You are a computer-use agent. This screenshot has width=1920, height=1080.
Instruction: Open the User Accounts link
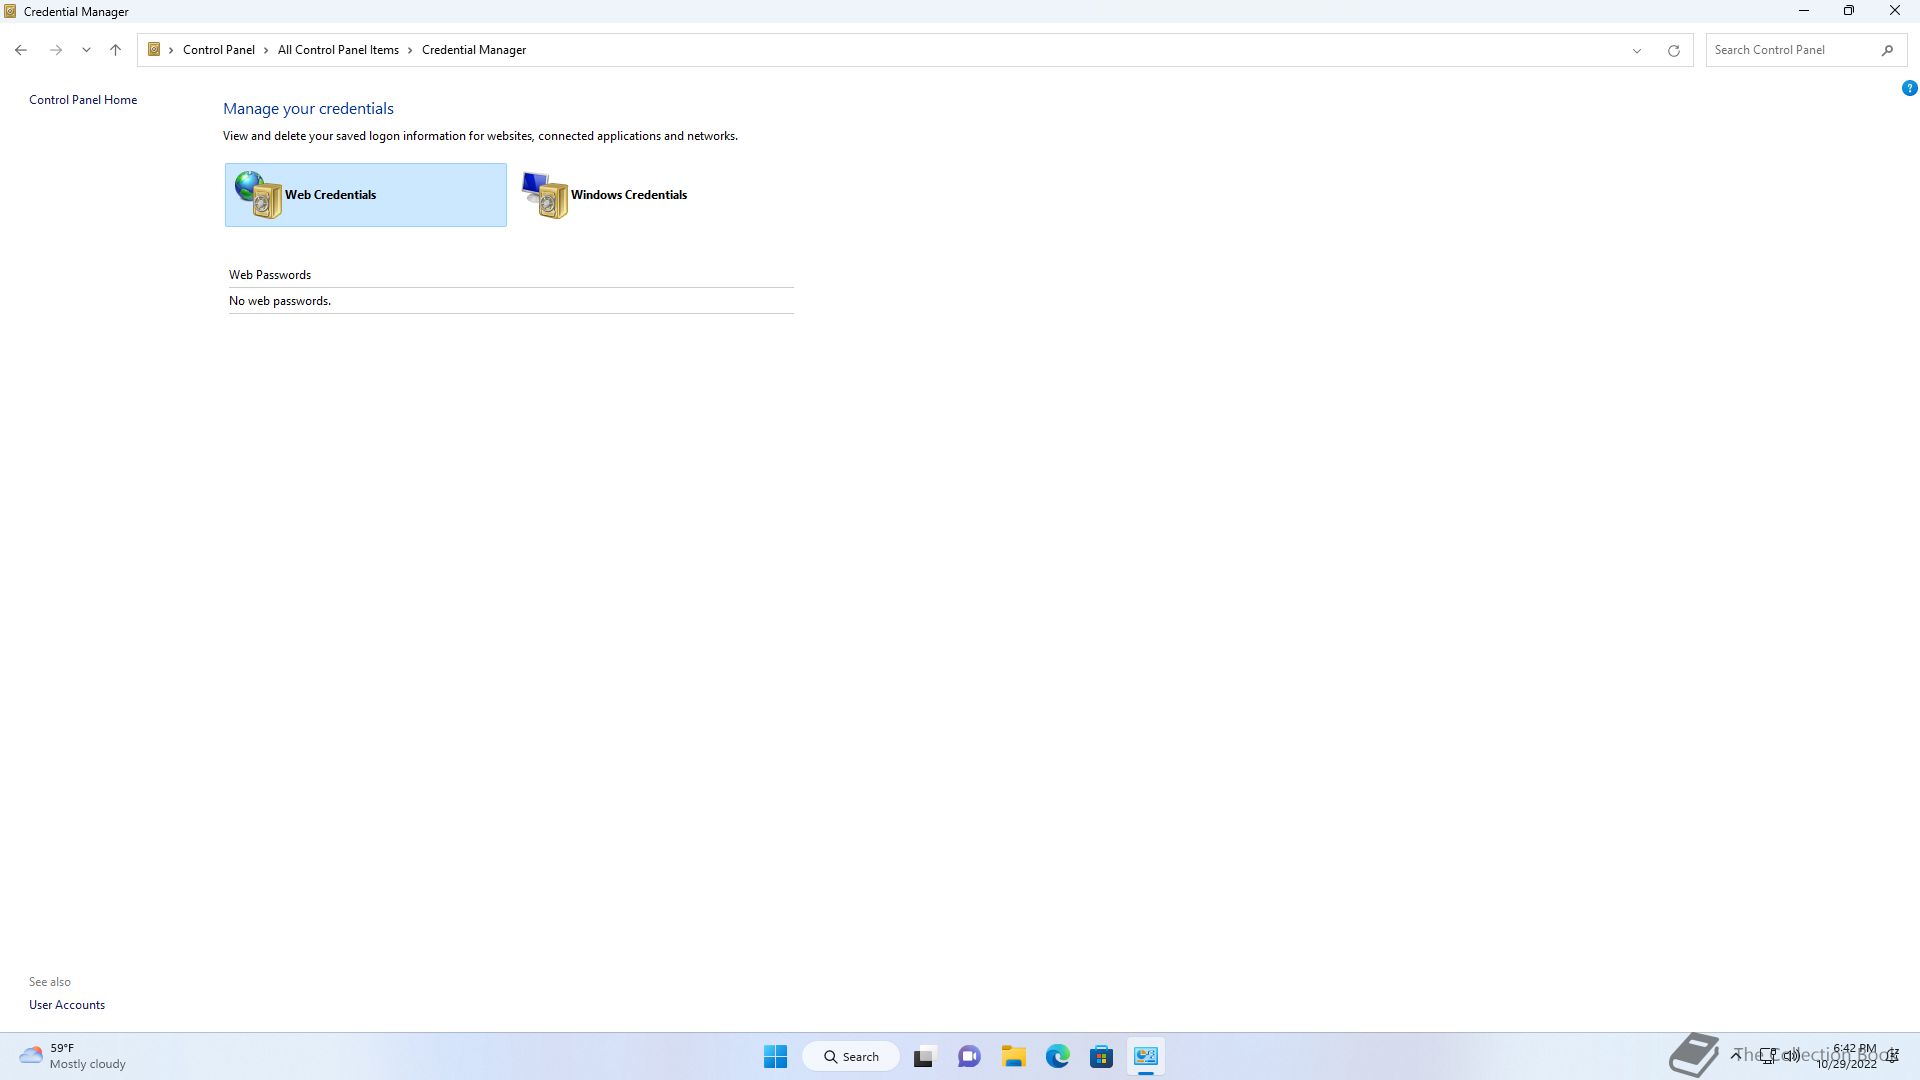tap(67, 1005)
